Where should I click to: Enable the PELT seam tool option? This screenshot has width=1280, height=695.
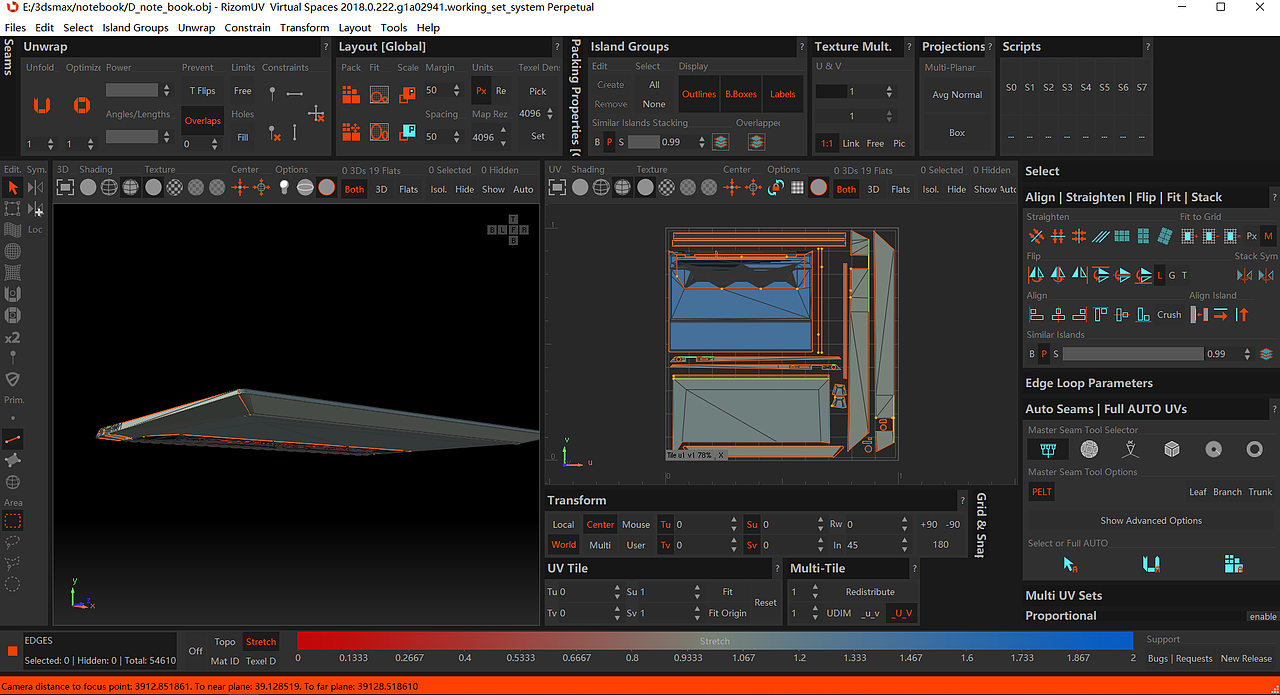pos(1042,491)
